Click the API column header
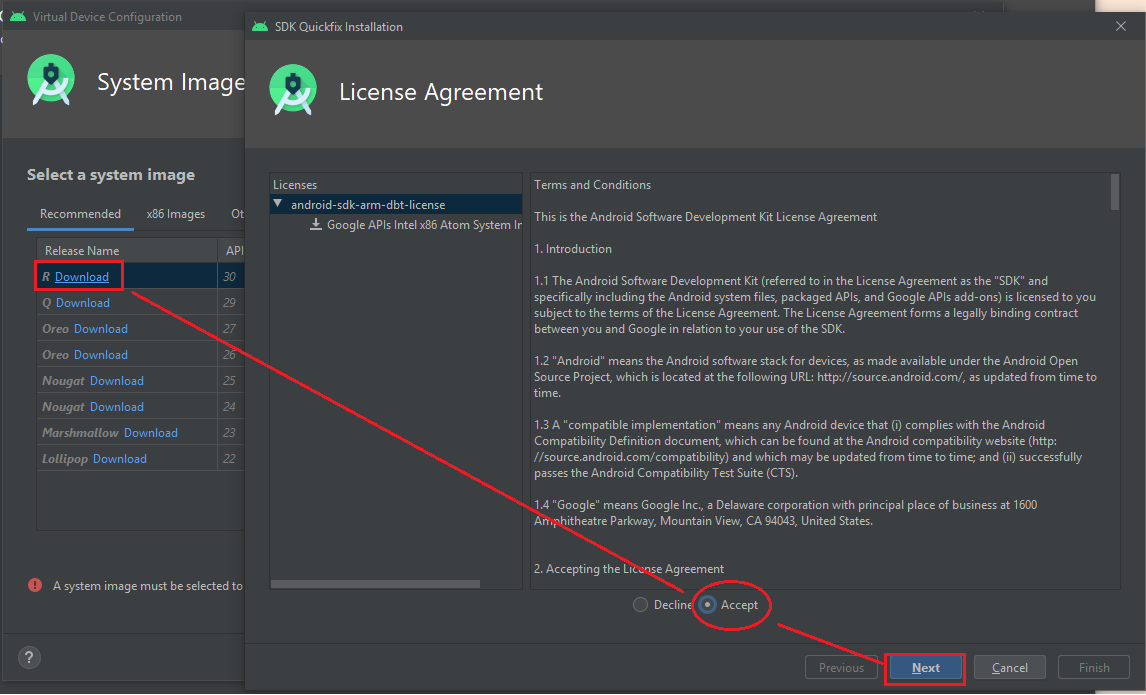This screenshot has width=1146, height=695. click(x=234, y=251)
